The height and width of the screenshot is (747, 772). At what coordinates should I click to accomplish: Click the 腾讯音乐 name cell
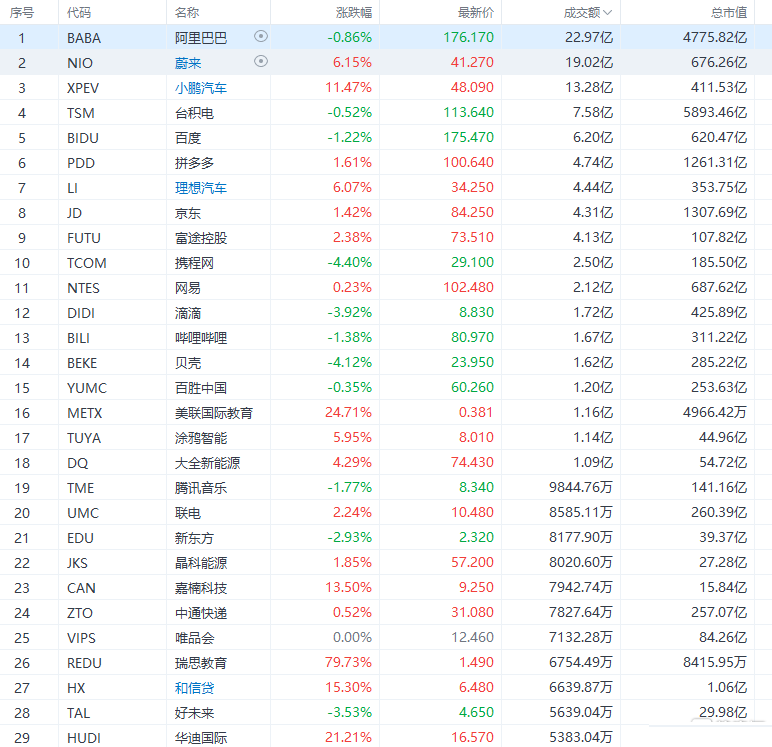point(201,488)
